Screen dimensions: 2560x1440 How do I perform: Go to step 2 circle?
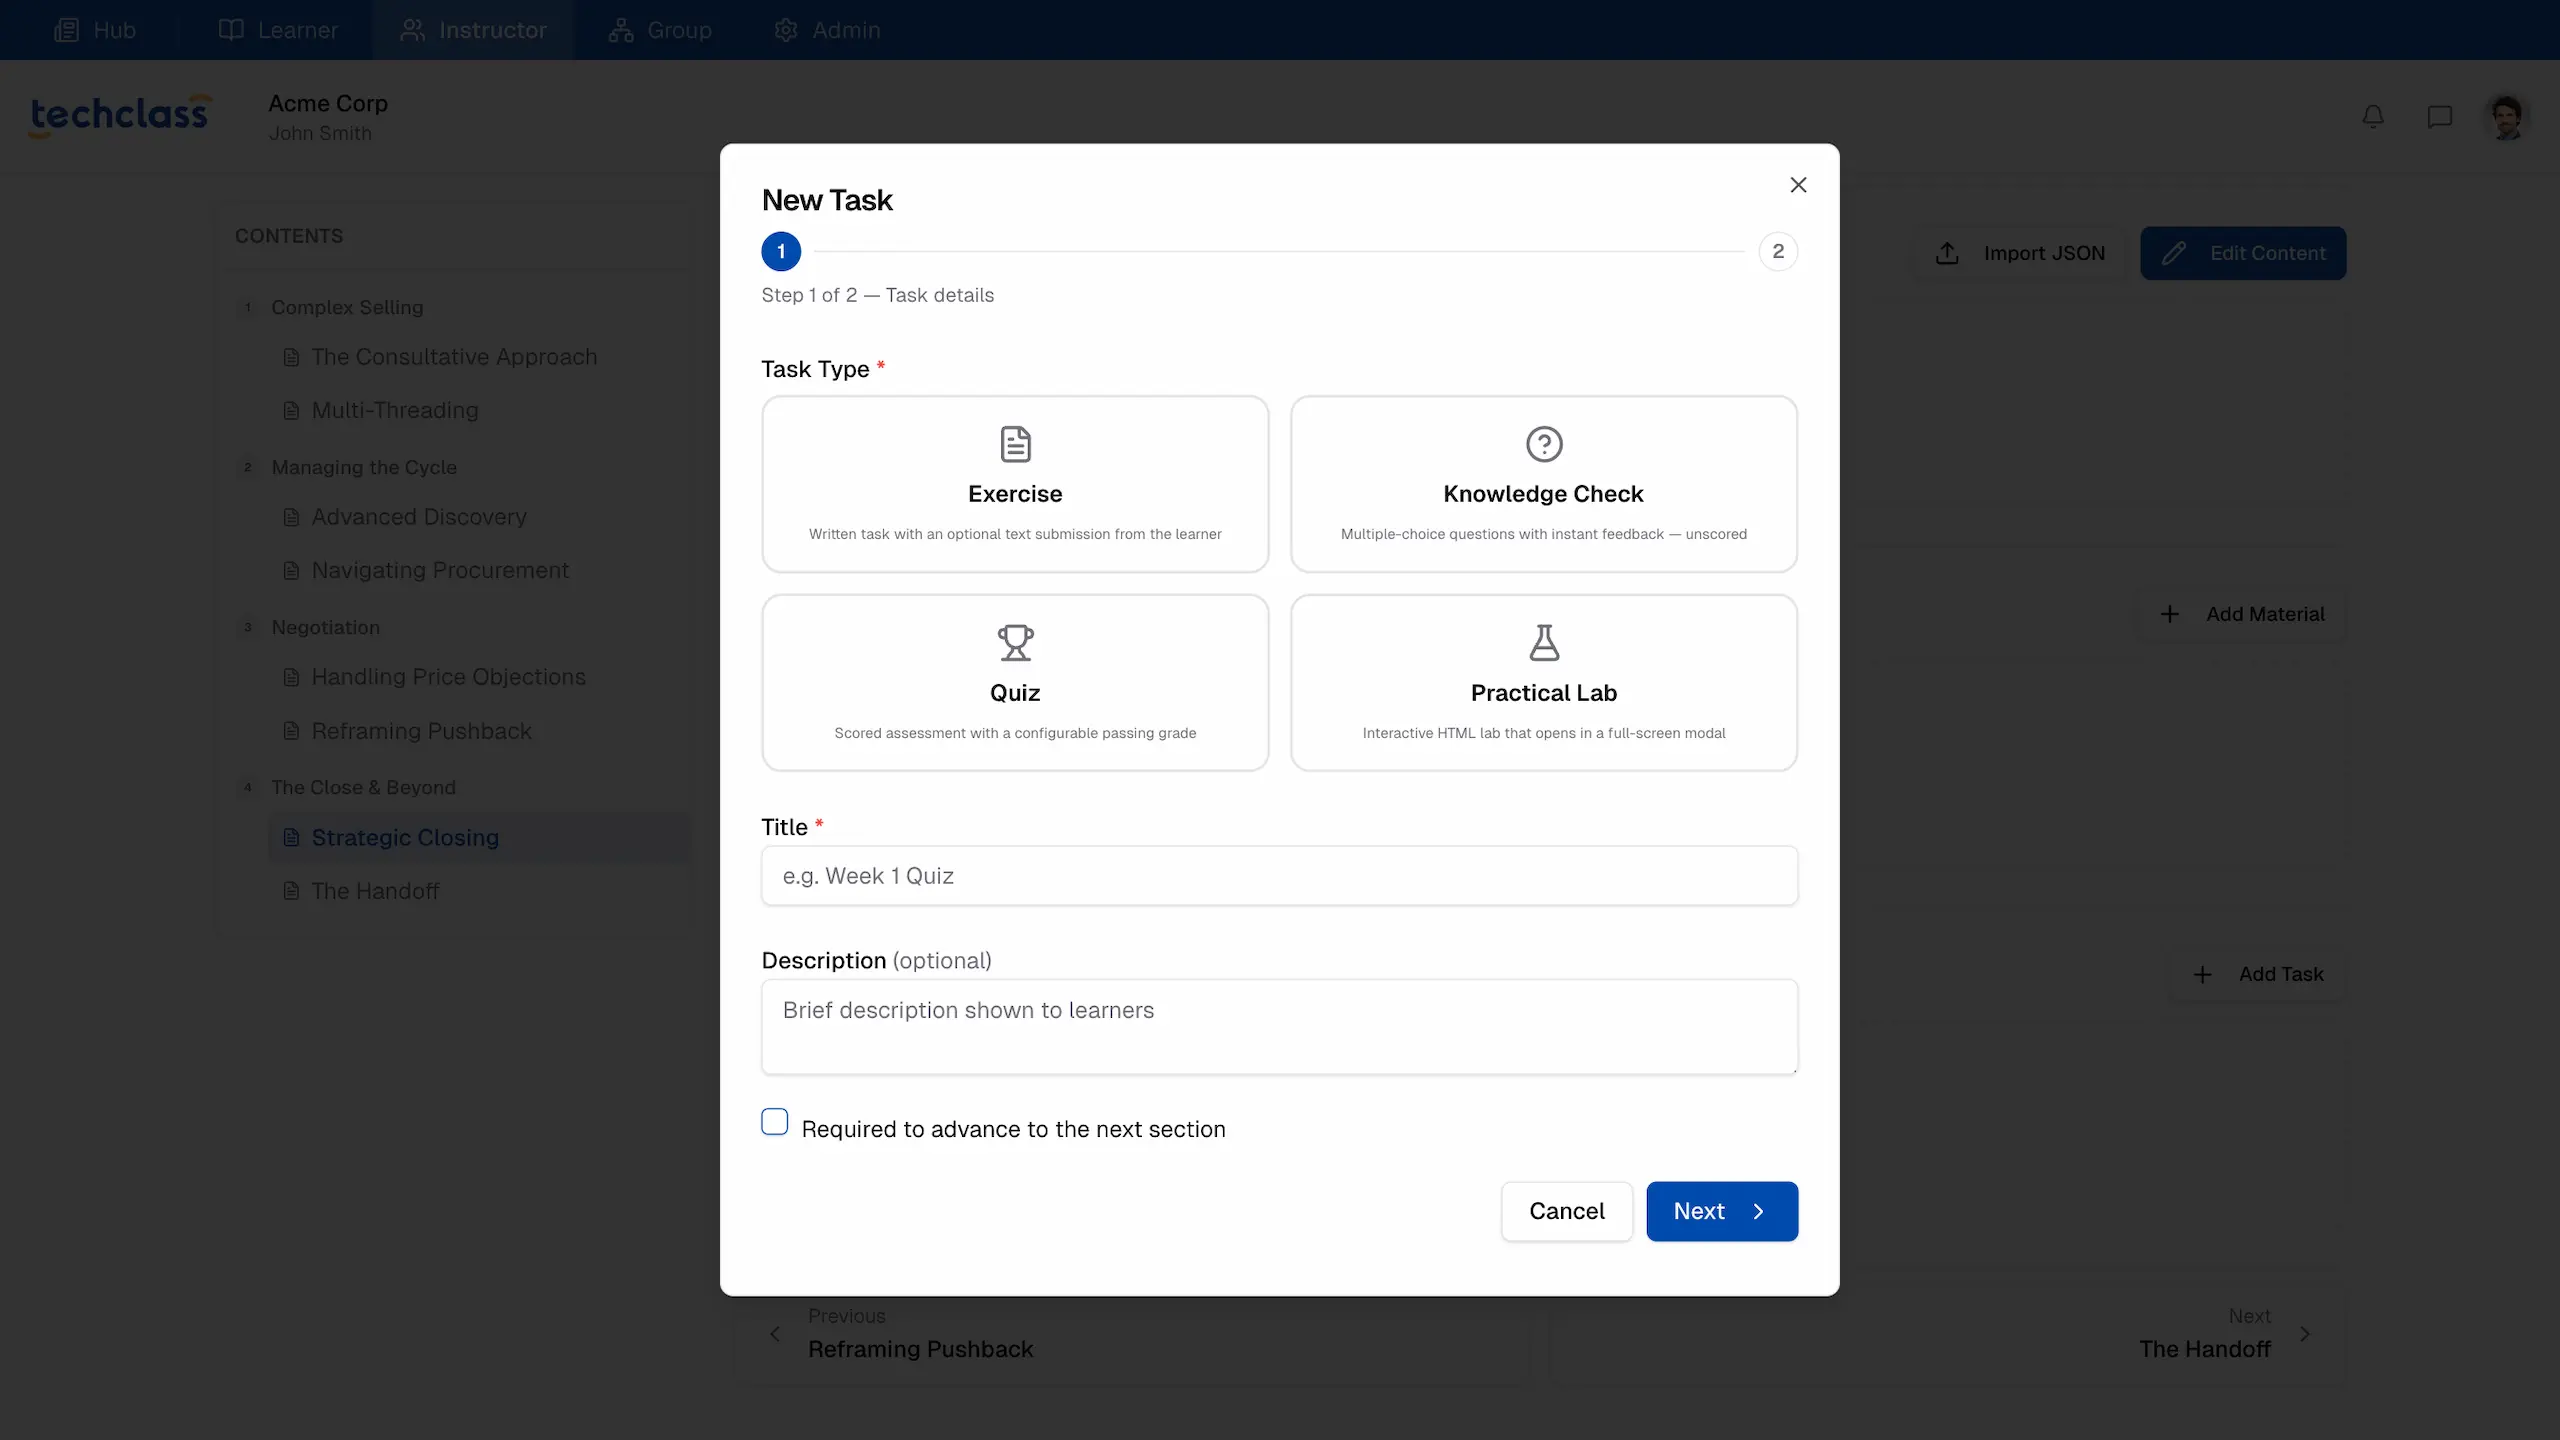(x=1778, y=252)
